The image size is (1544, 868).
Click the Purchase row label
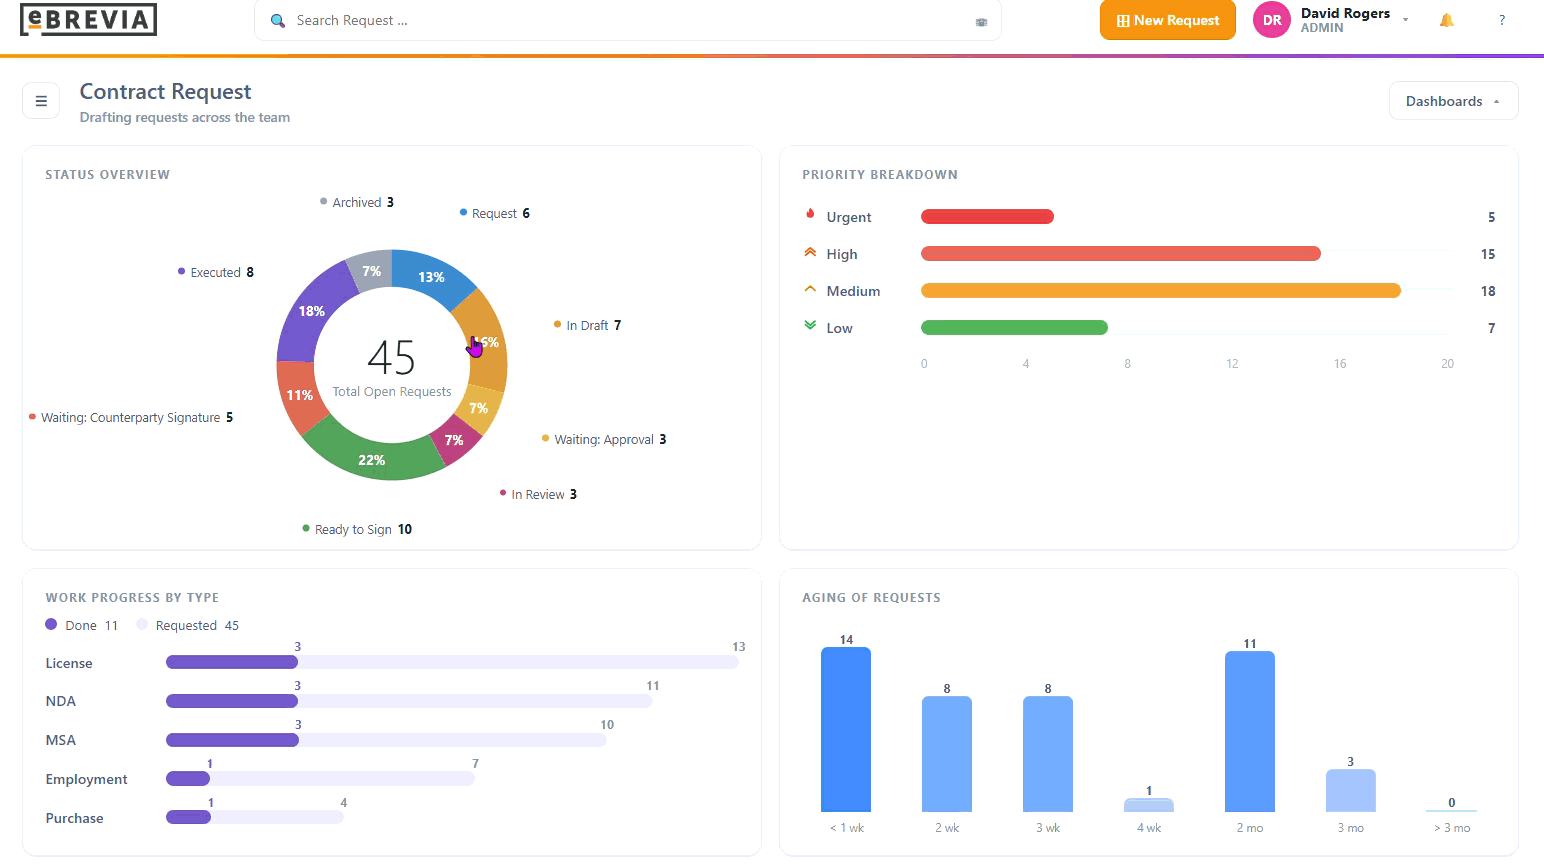pyautogui.click(x=75, y=818)
